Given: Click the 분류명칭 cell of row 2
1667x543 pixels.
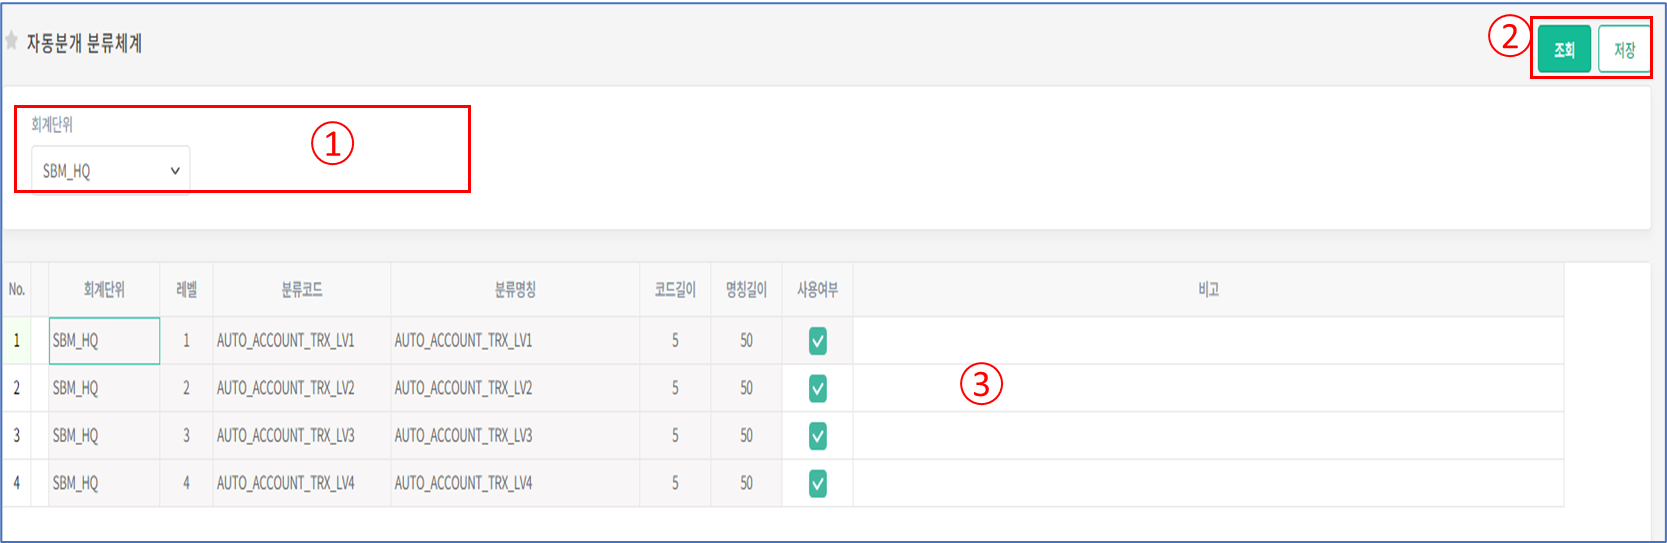Looking at the screenshot, I should (x=515, y=388).
